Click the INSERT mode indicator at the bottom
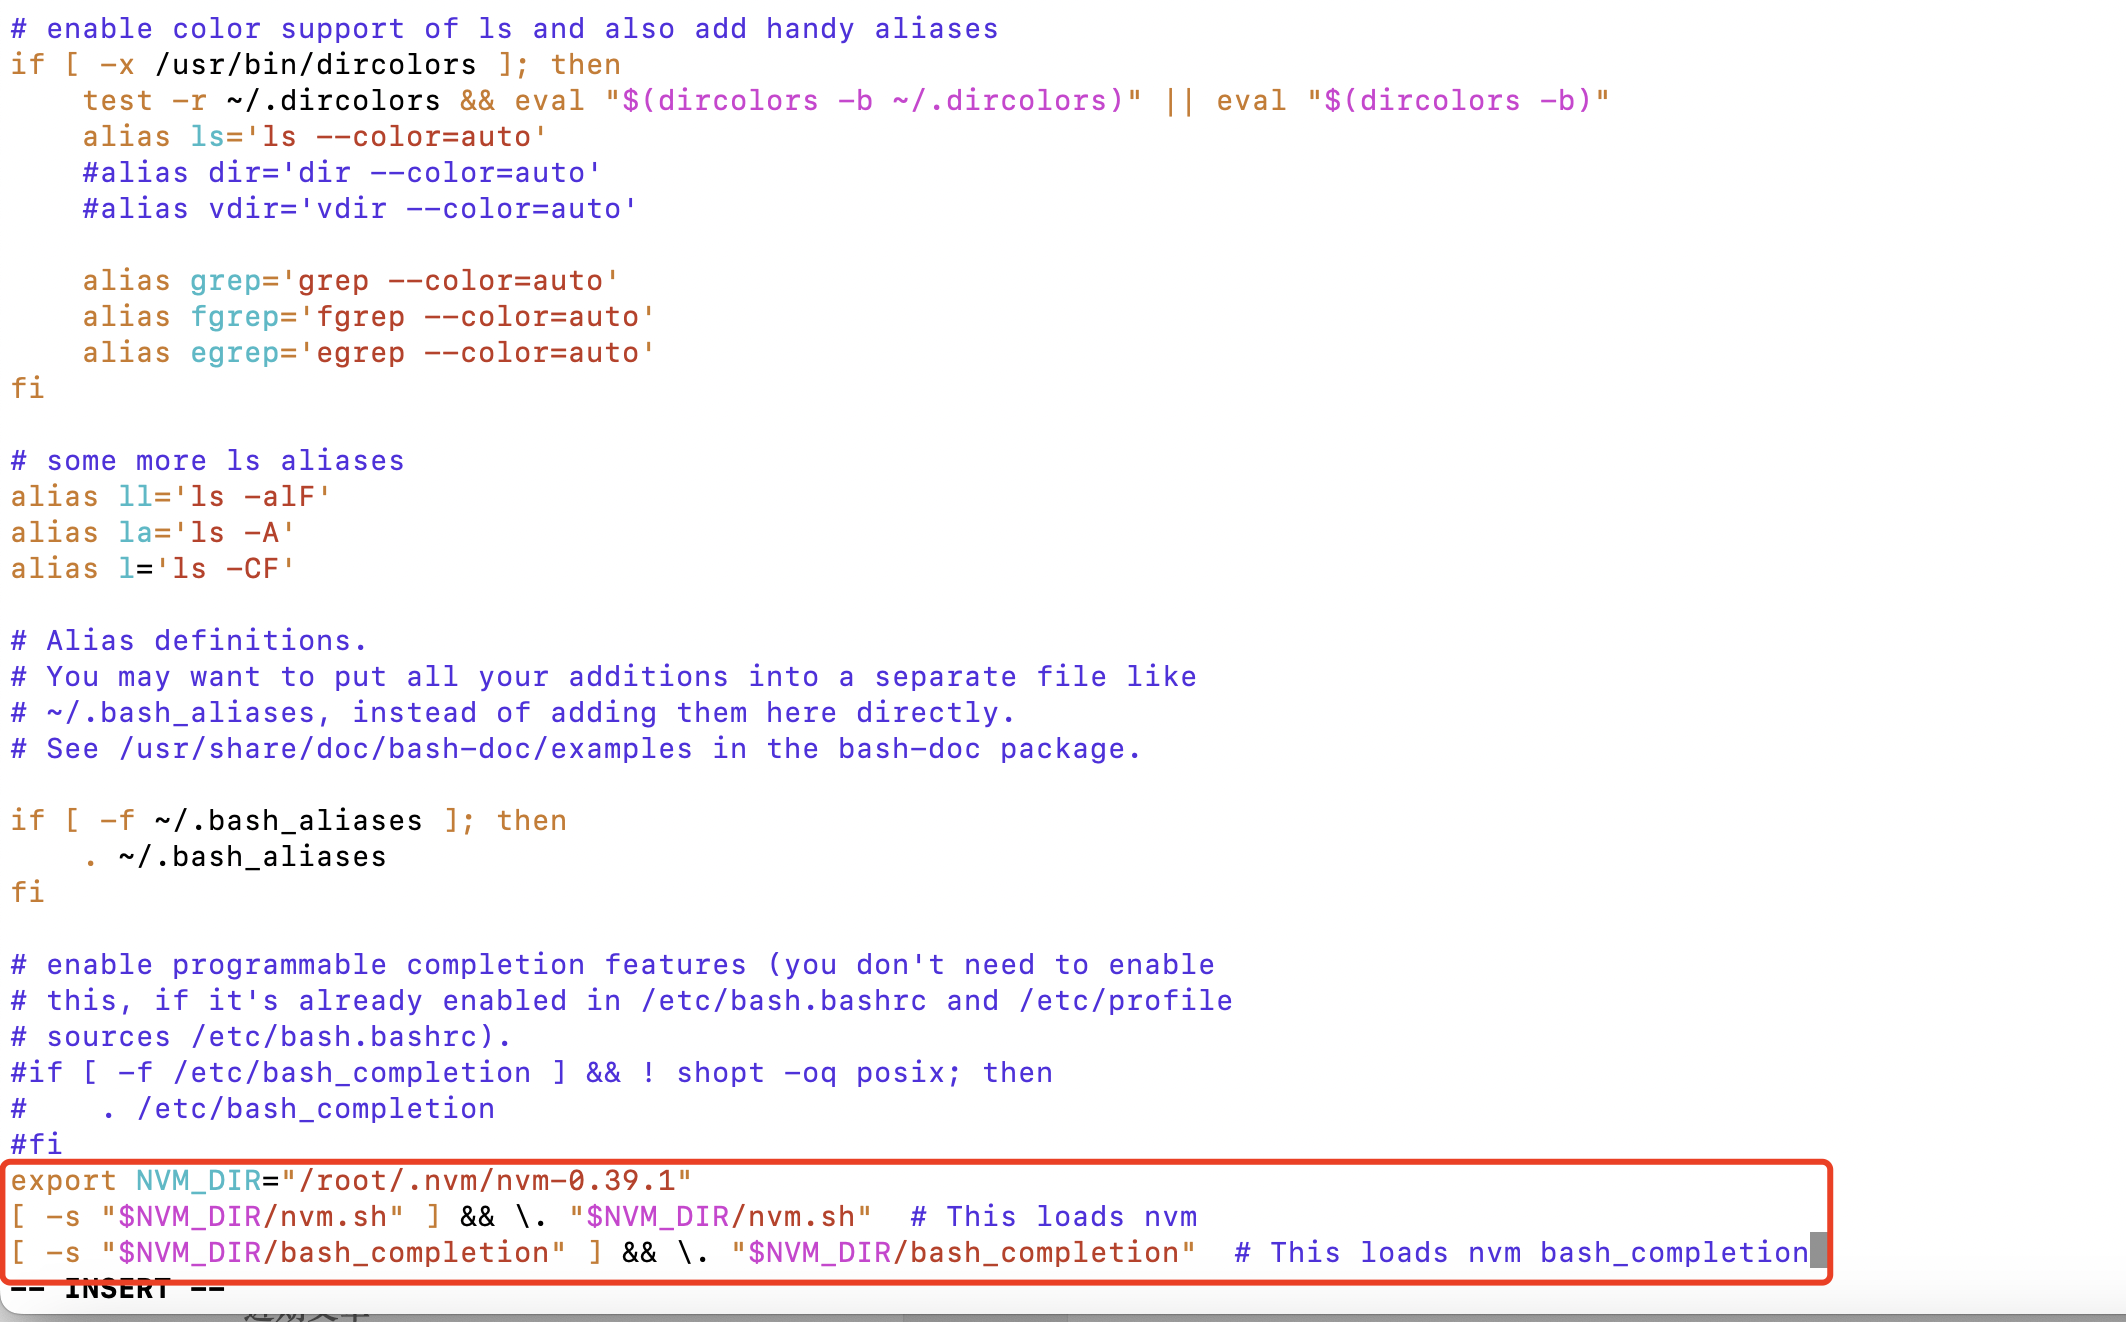 click(x=117, y=1289)
